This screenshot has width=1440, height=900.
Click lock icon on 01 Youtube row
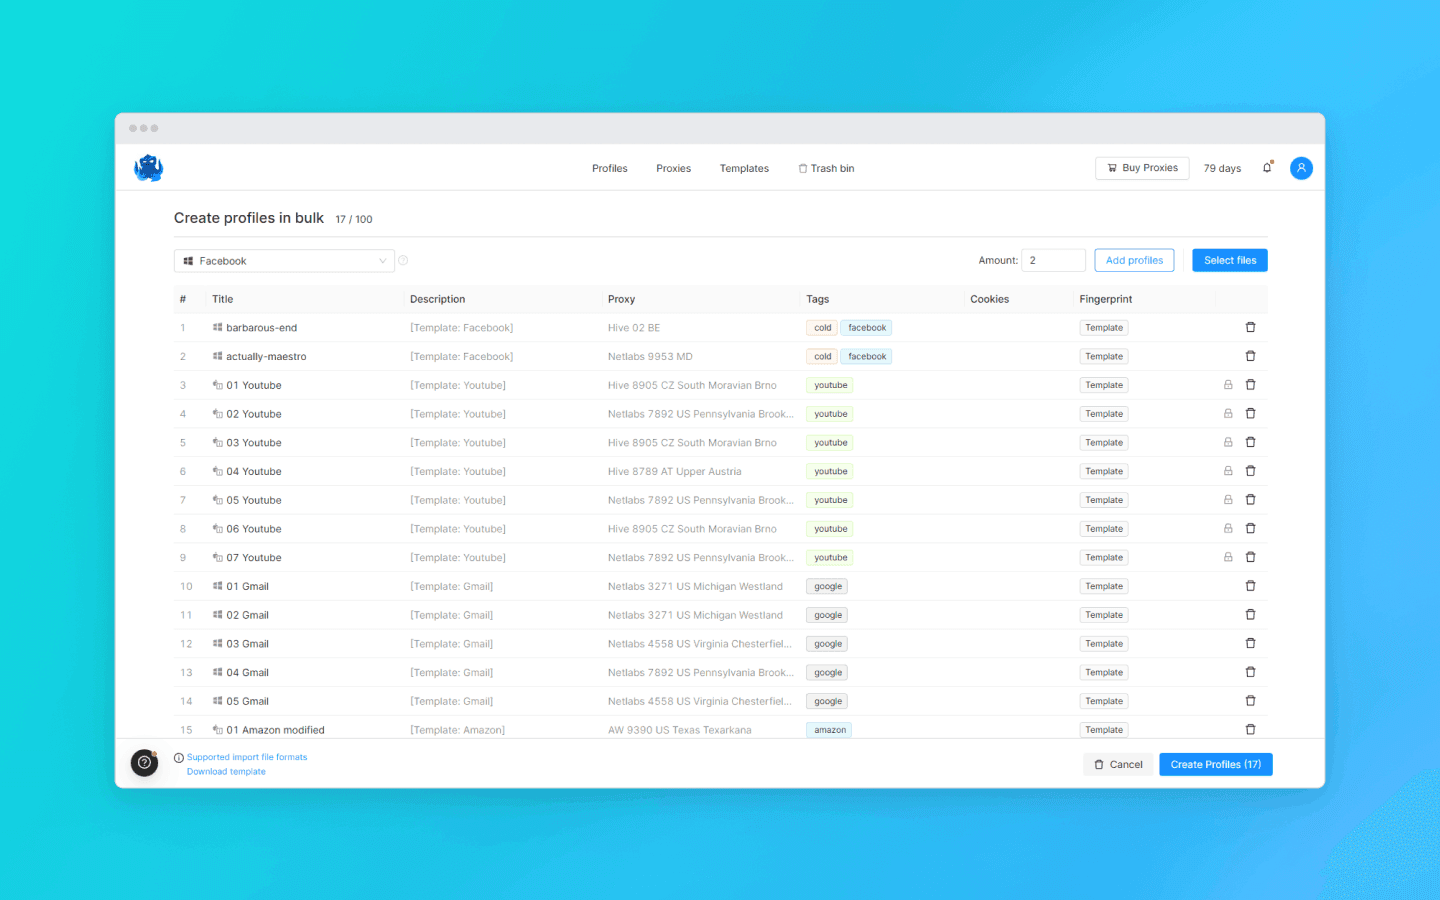tap(1228, 385)
